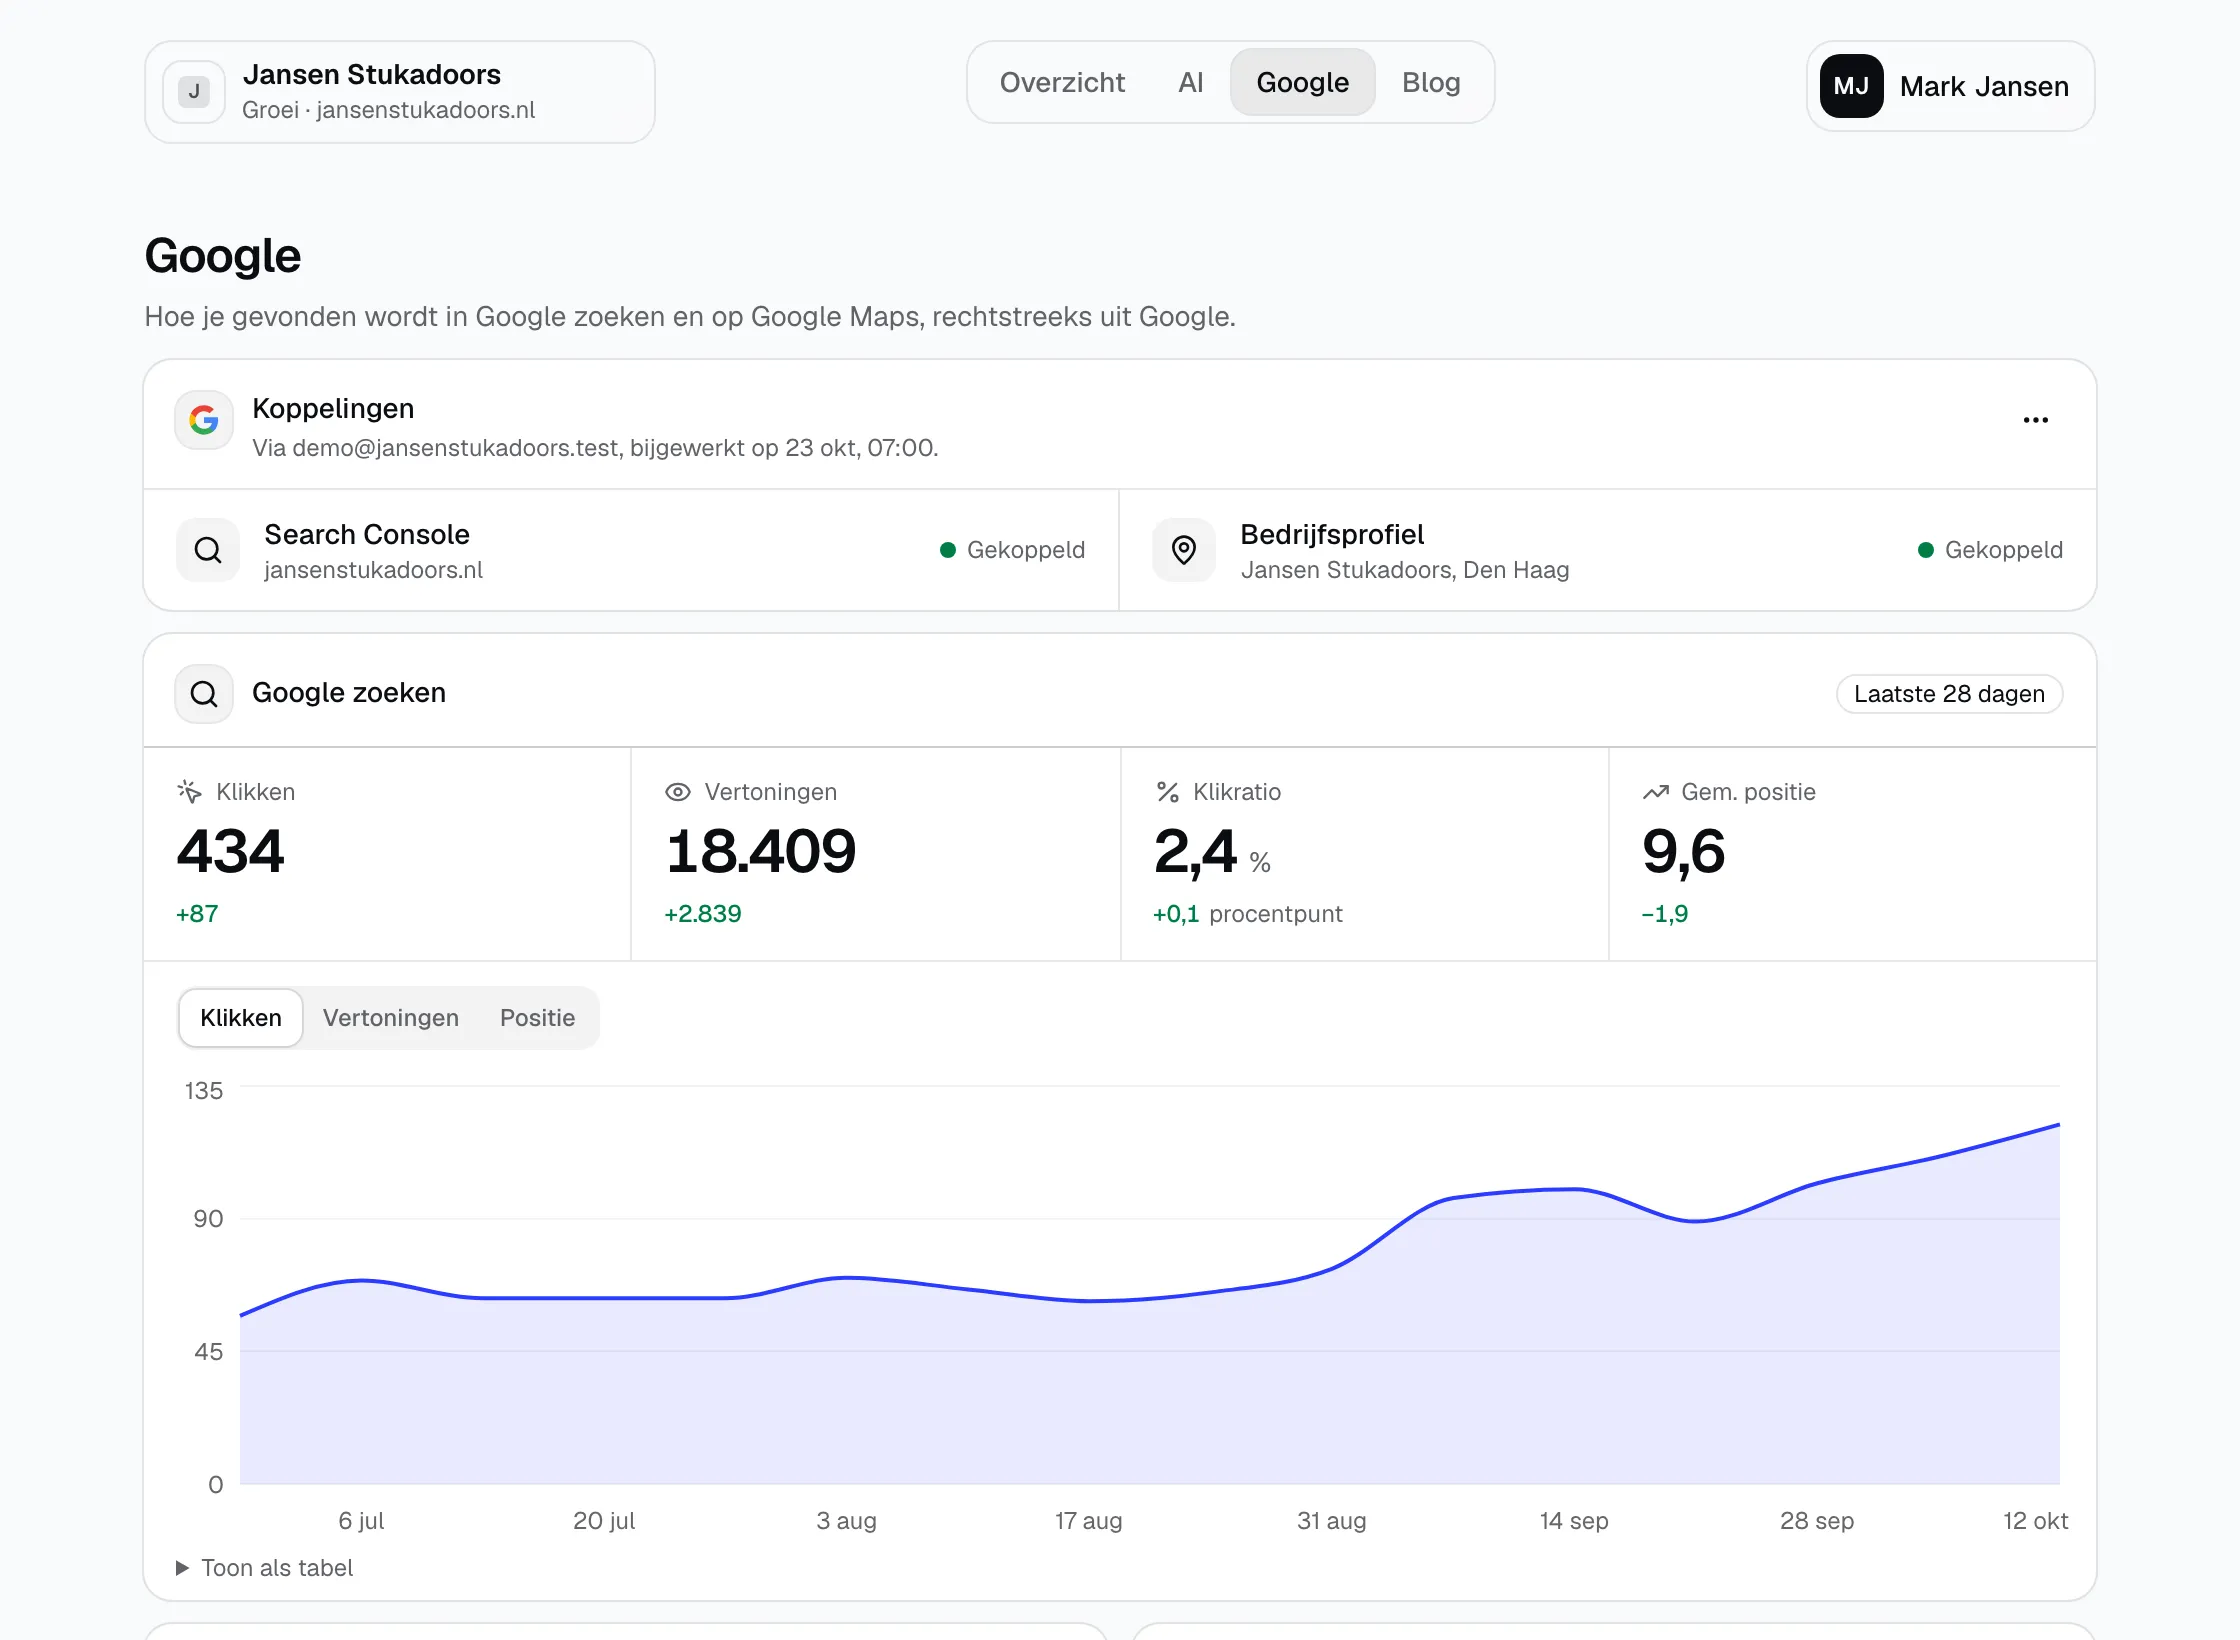Click the 3 aug label on chart axis

pos(846,1521)
